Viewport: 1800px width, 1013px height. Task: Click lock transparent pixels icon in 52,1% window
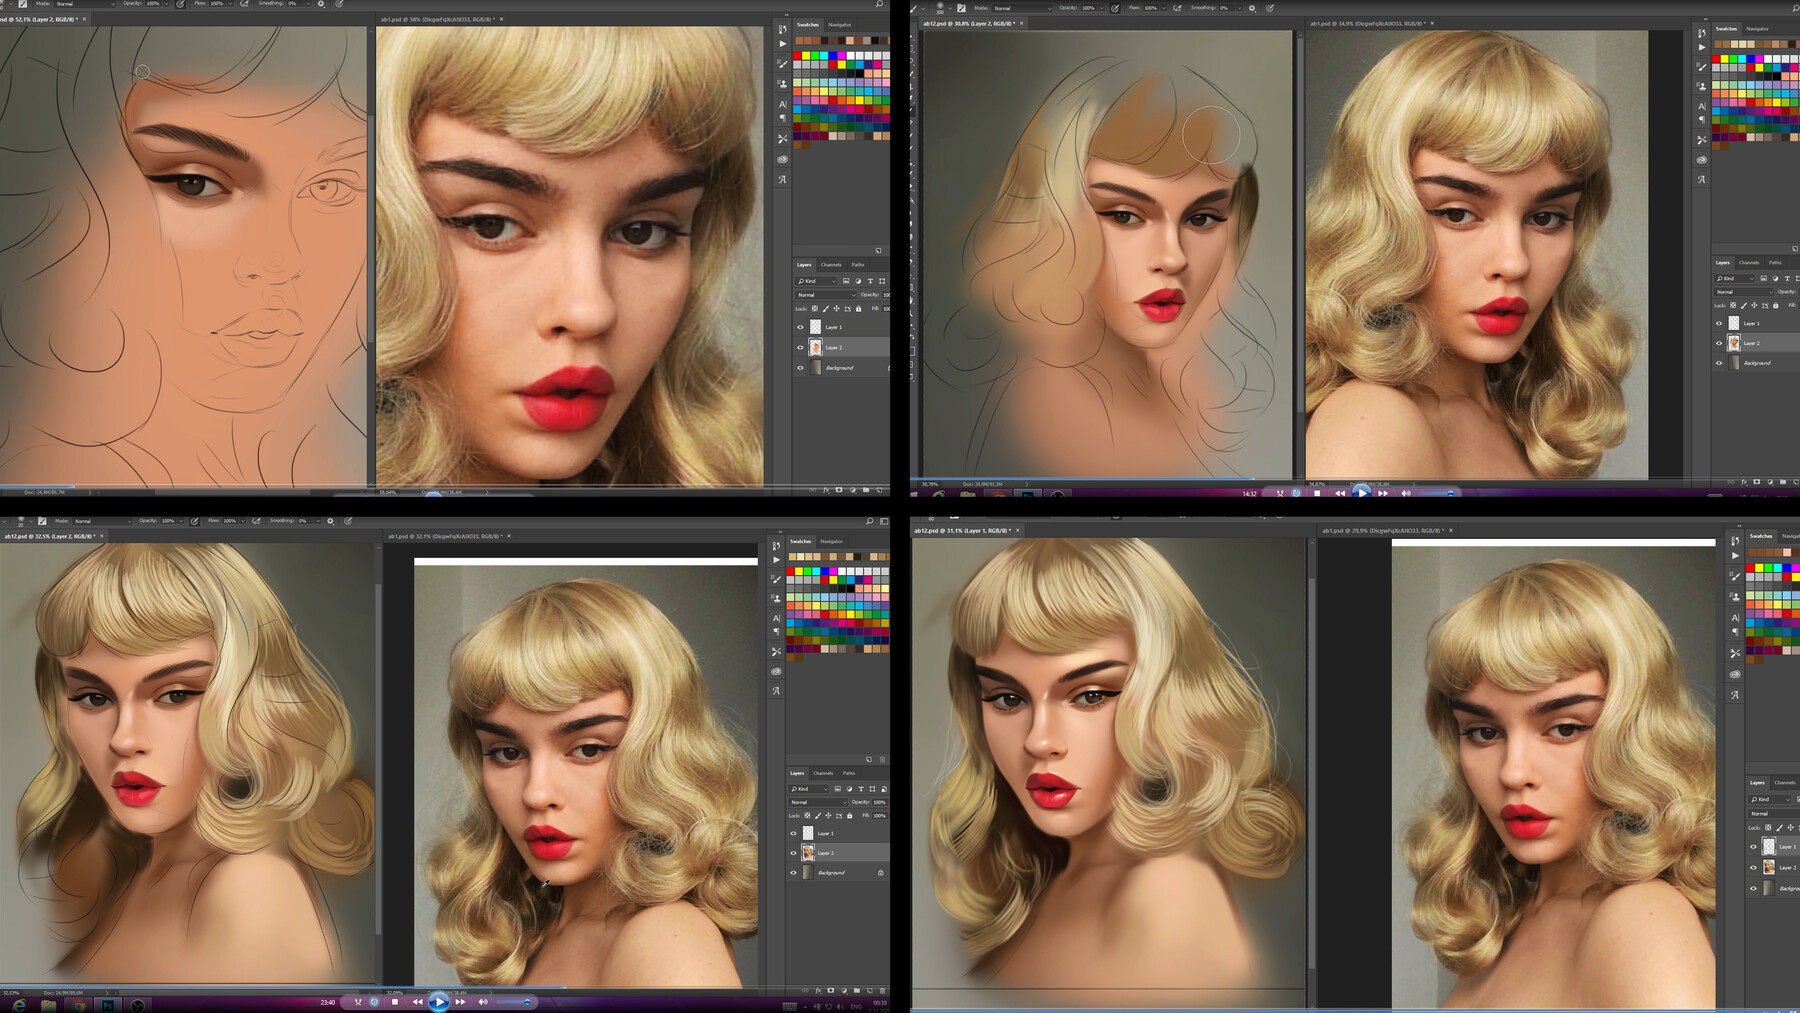click(x=815, y=308)
